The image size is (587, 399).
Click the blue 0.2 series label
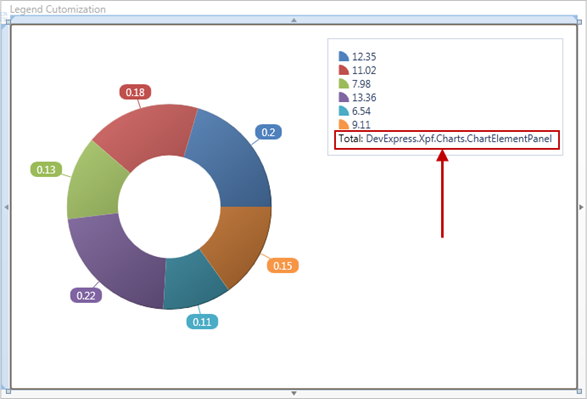pos(268,132)
